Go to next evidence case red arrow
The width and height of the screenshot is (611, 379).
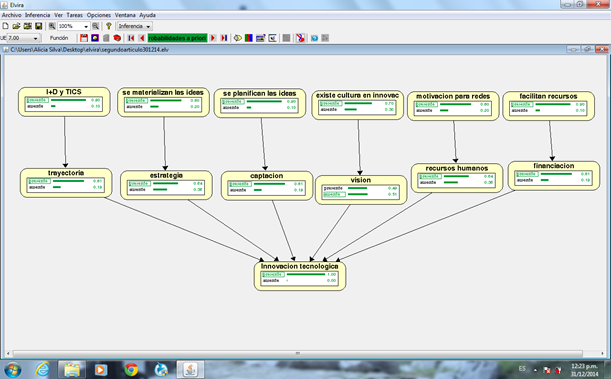(x=213, y=38)
